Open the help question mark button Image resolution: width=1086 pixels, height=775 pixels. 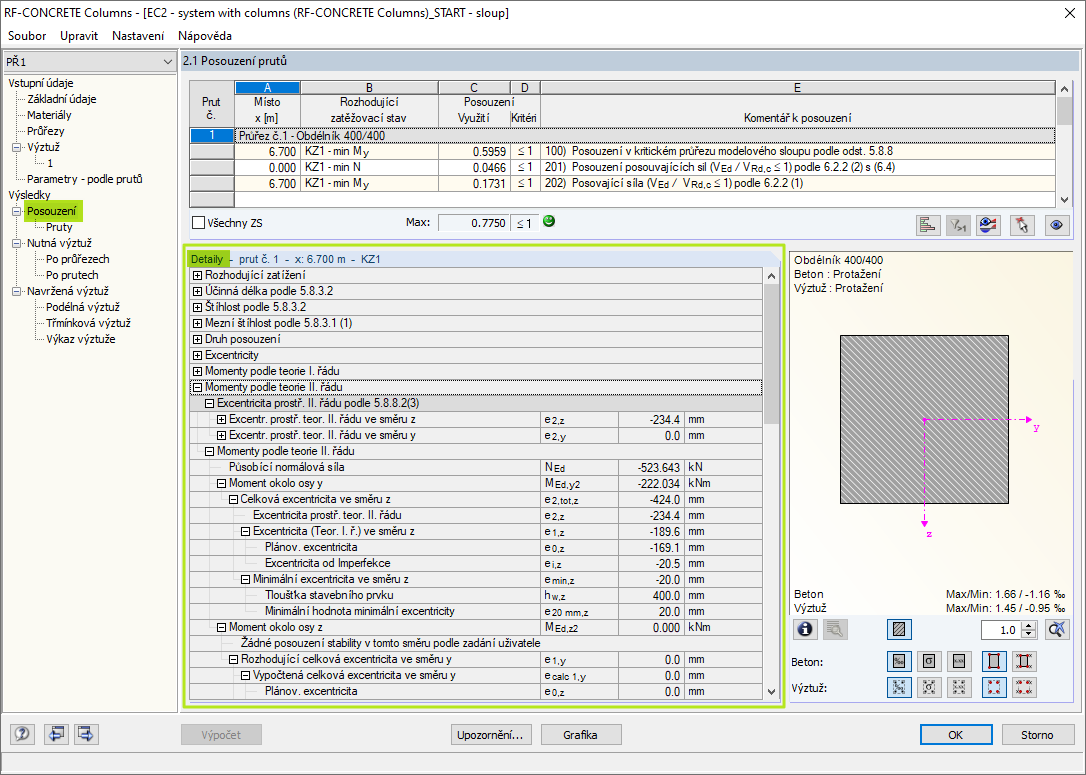pyautogui.click(x=22, y=733)
